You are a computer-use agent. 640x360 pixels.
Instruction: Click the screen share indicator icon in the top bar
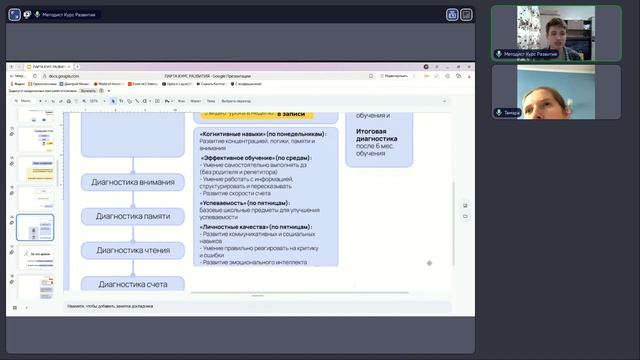27,15
